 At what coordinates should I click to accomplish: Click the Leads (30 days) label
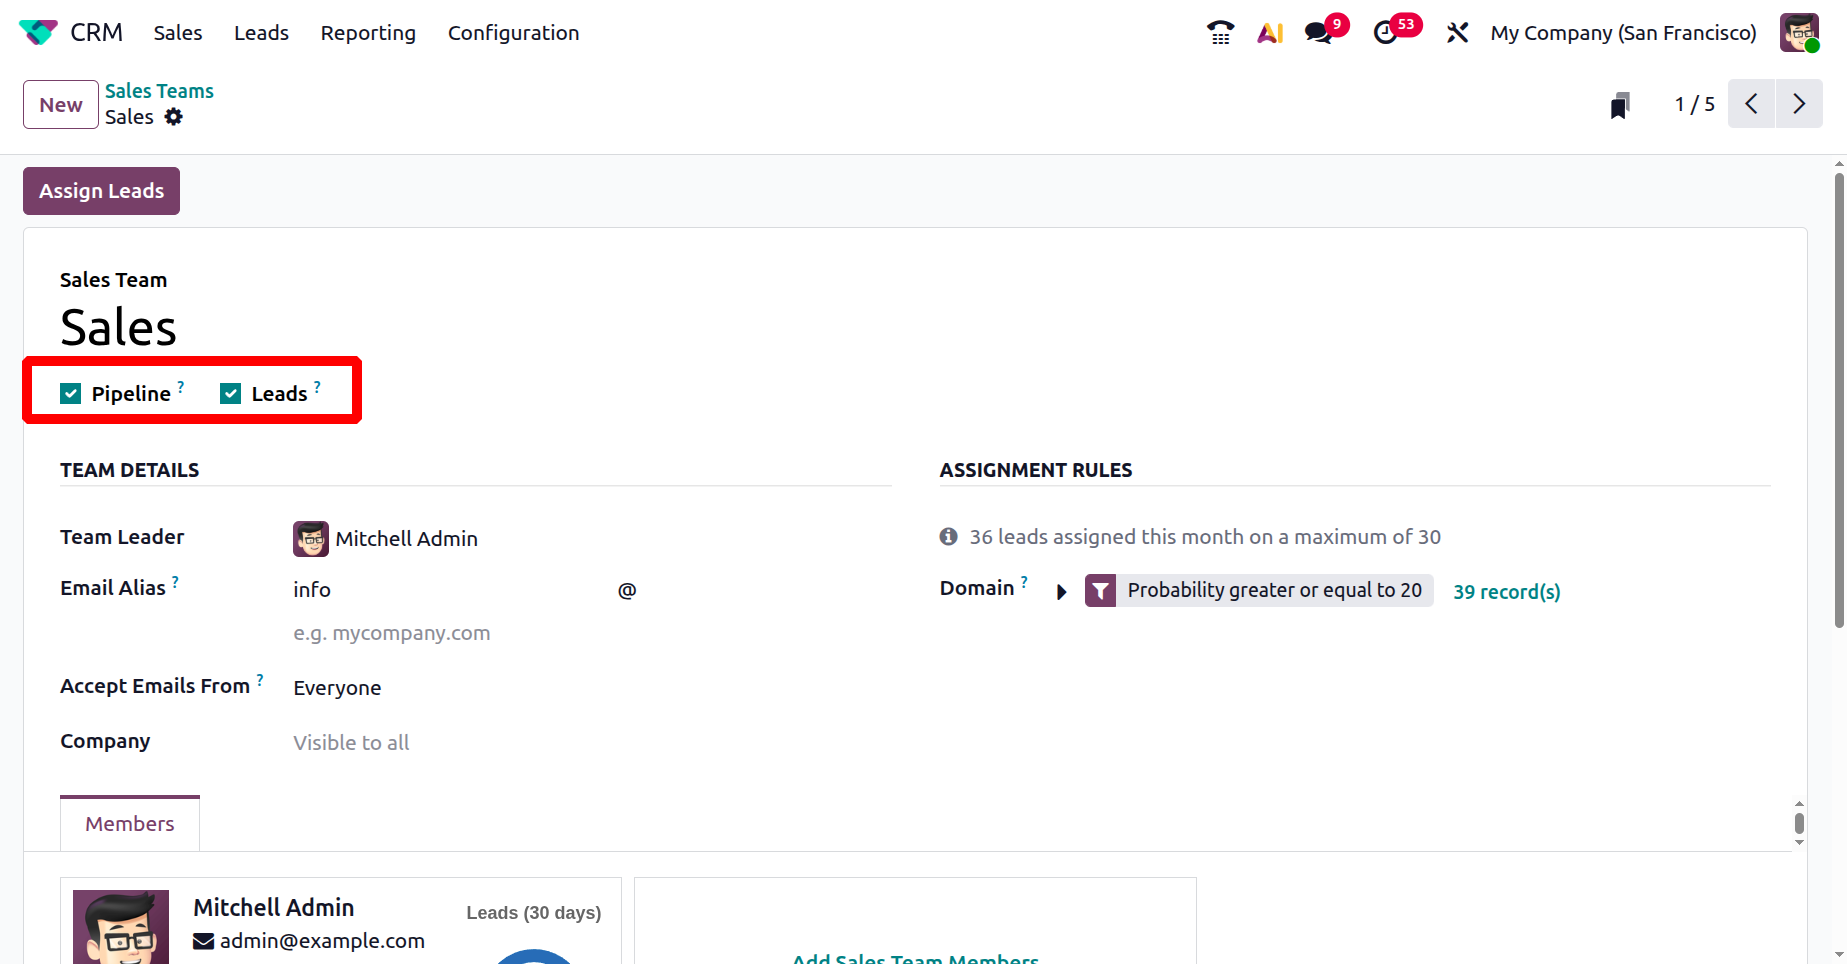point(534,913)
